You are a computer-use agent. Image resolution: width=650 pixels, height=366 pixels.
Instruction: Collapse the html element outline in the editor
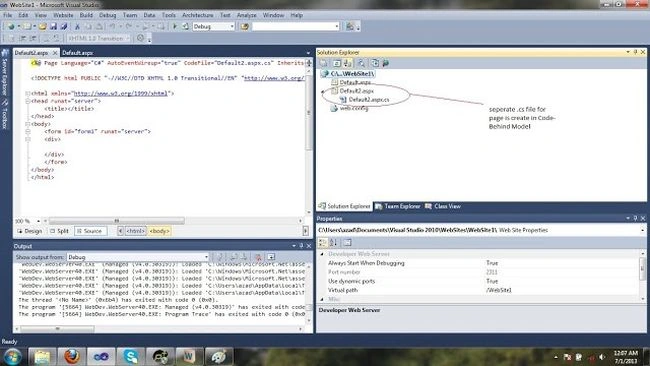coord(27,94)
